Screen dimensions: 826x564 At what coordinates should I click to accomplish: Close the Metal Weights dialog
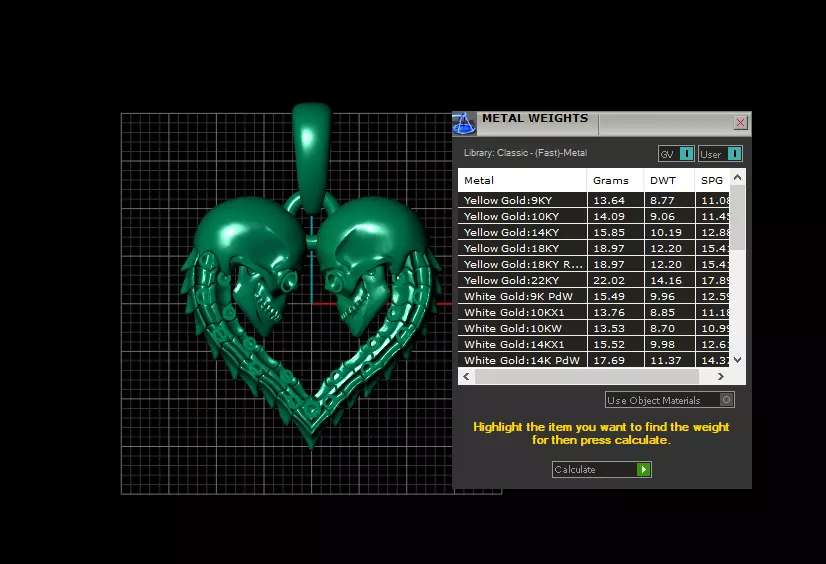(740, 123)
